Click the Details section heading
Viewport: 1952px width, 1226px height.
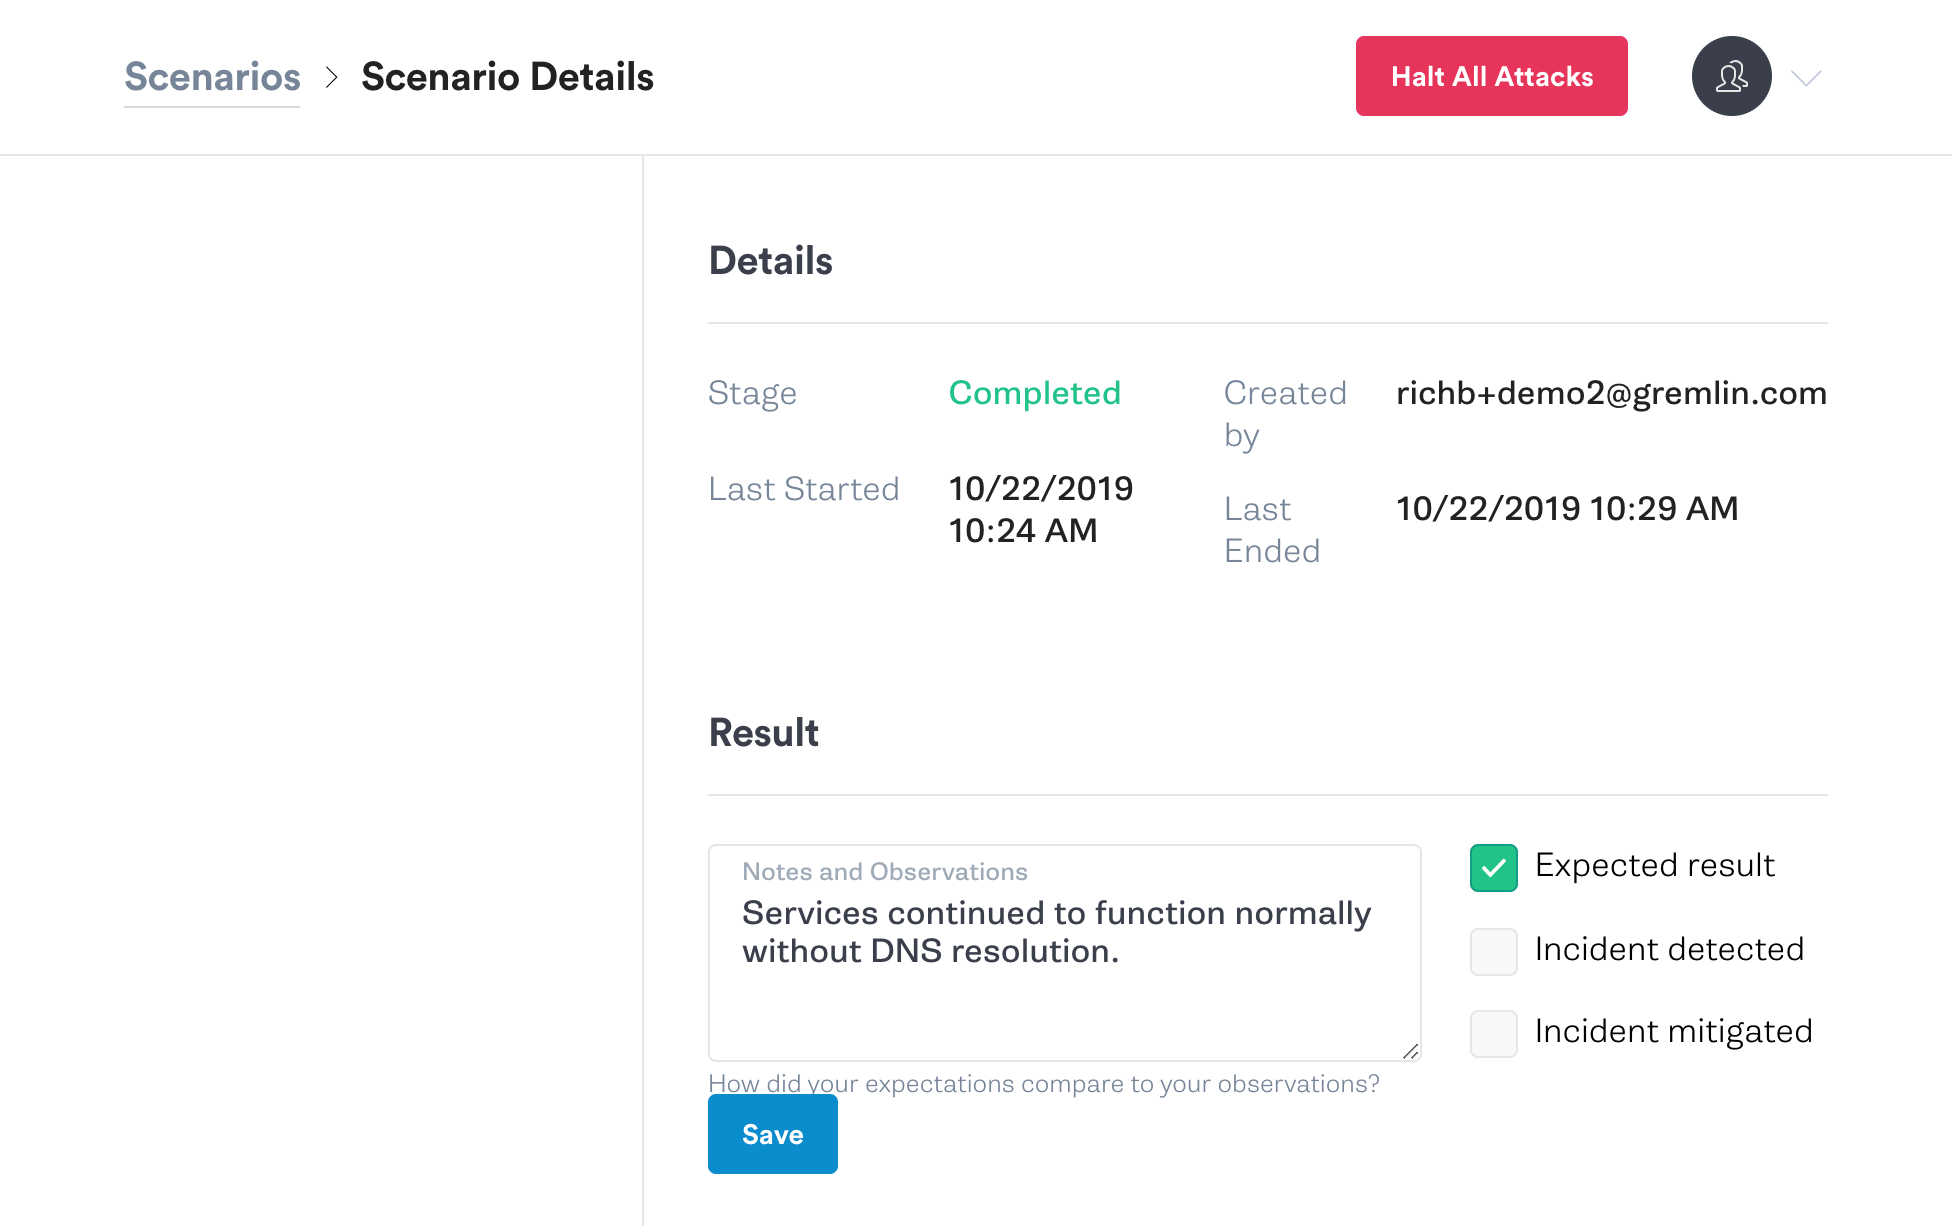click(x=770, y=261)
